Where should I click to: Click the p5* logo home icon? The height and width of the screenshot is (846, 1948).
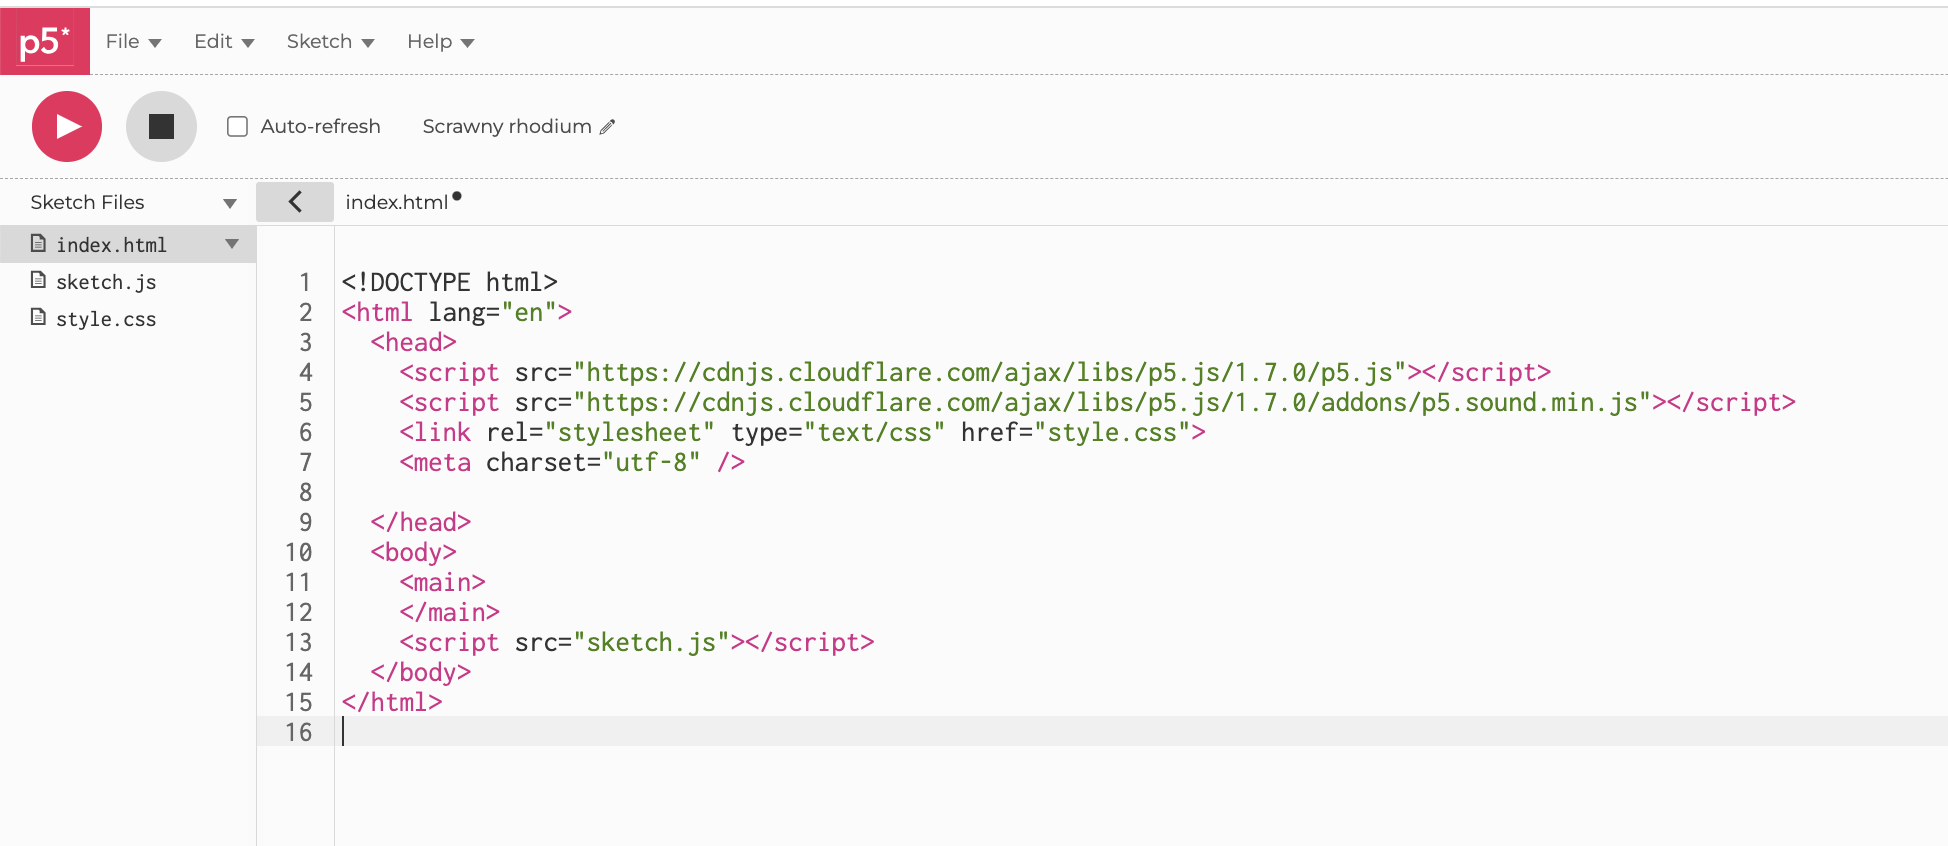(x=45, y=41)
